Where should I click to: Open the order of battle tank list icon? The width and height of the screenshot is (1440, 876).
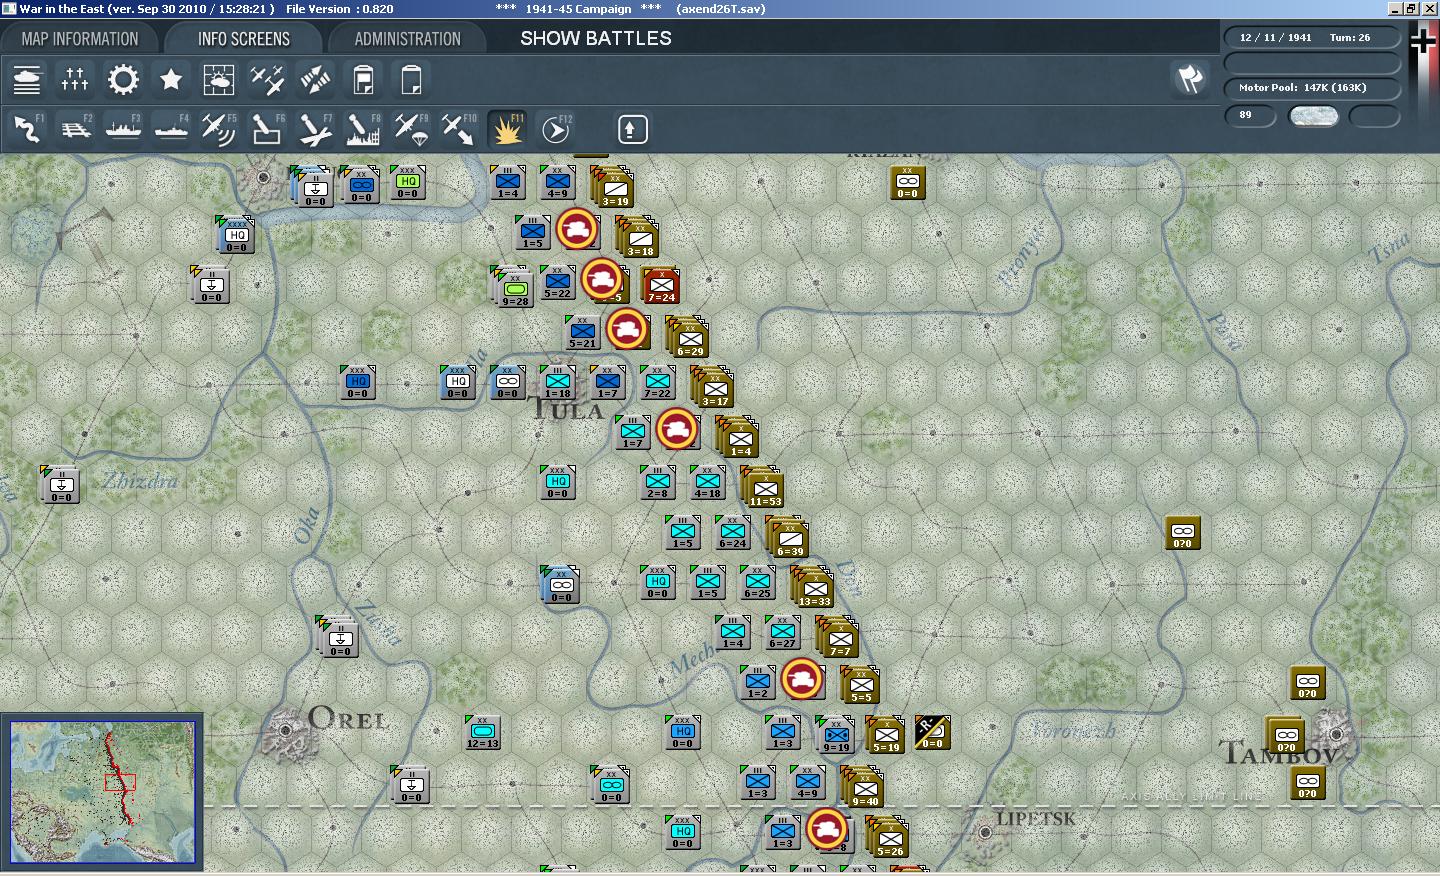(x=27, y=79)
